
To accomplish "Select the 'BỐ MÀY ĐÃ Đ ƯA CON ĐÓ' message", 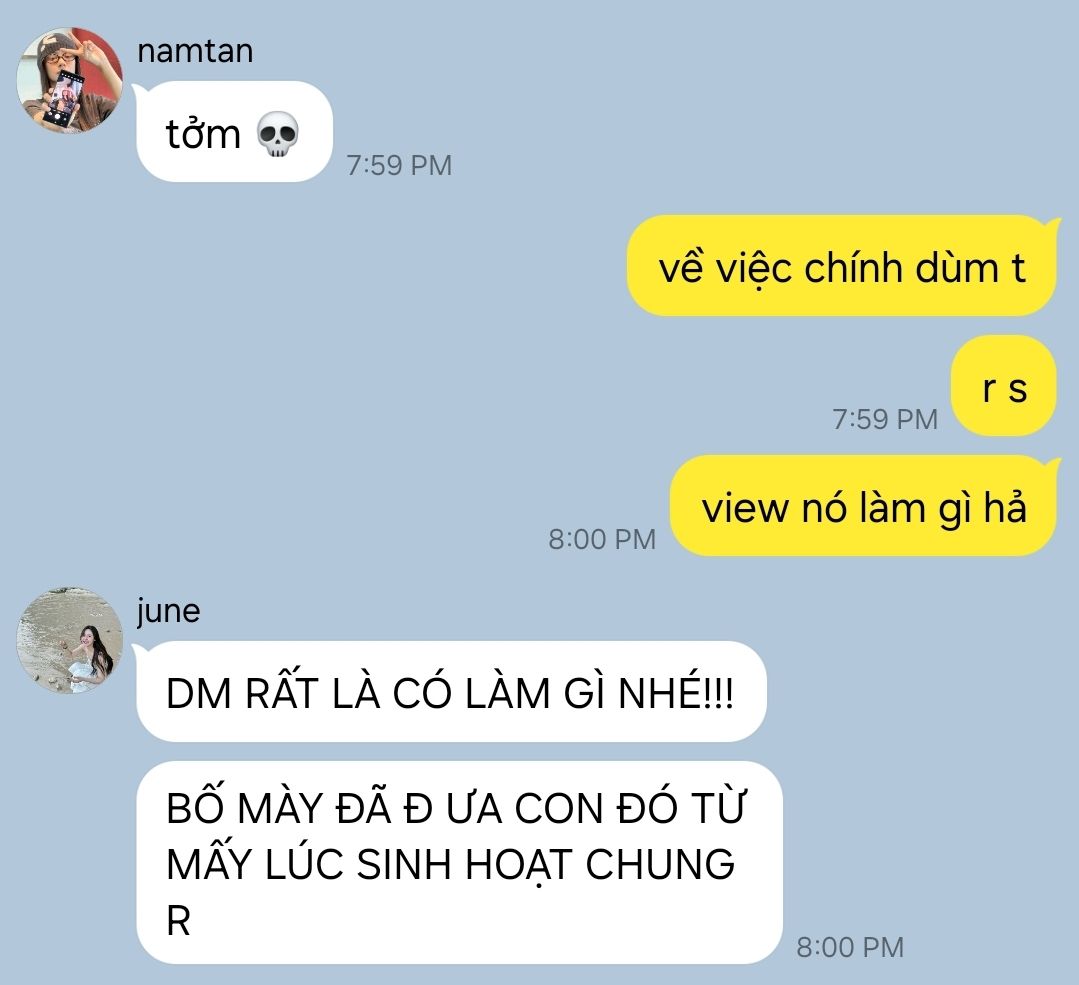I will (x=459, y=862).
